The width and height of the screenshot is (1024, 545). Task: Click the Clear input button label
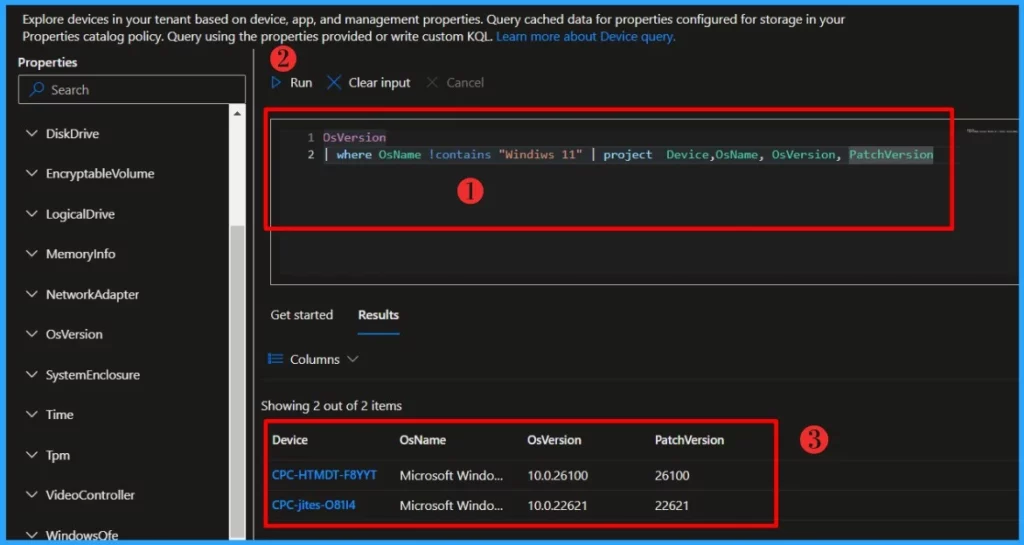[379, 83]
